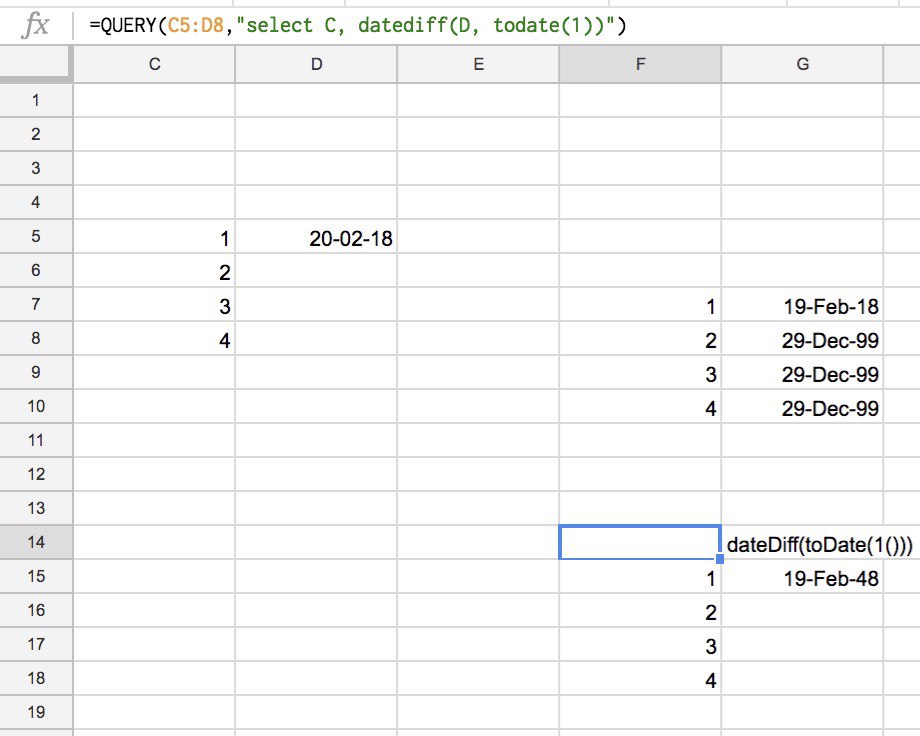Click into the QUERY formula bar text
Image resolution: width=920 pixels, height=736 pixels.
[x=358, y=26]
